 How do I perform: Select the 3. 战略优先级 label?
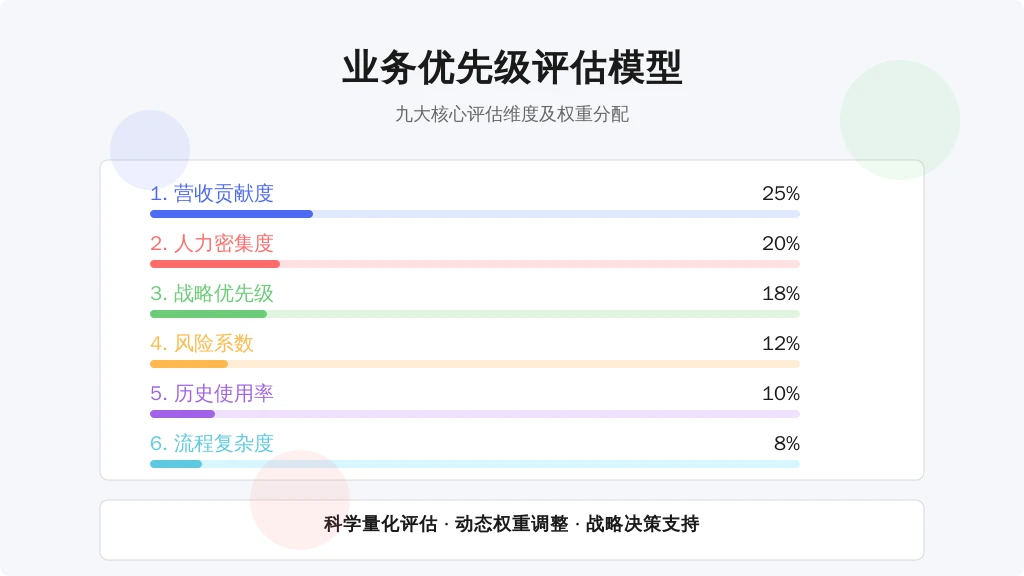[x=212, y=293]
